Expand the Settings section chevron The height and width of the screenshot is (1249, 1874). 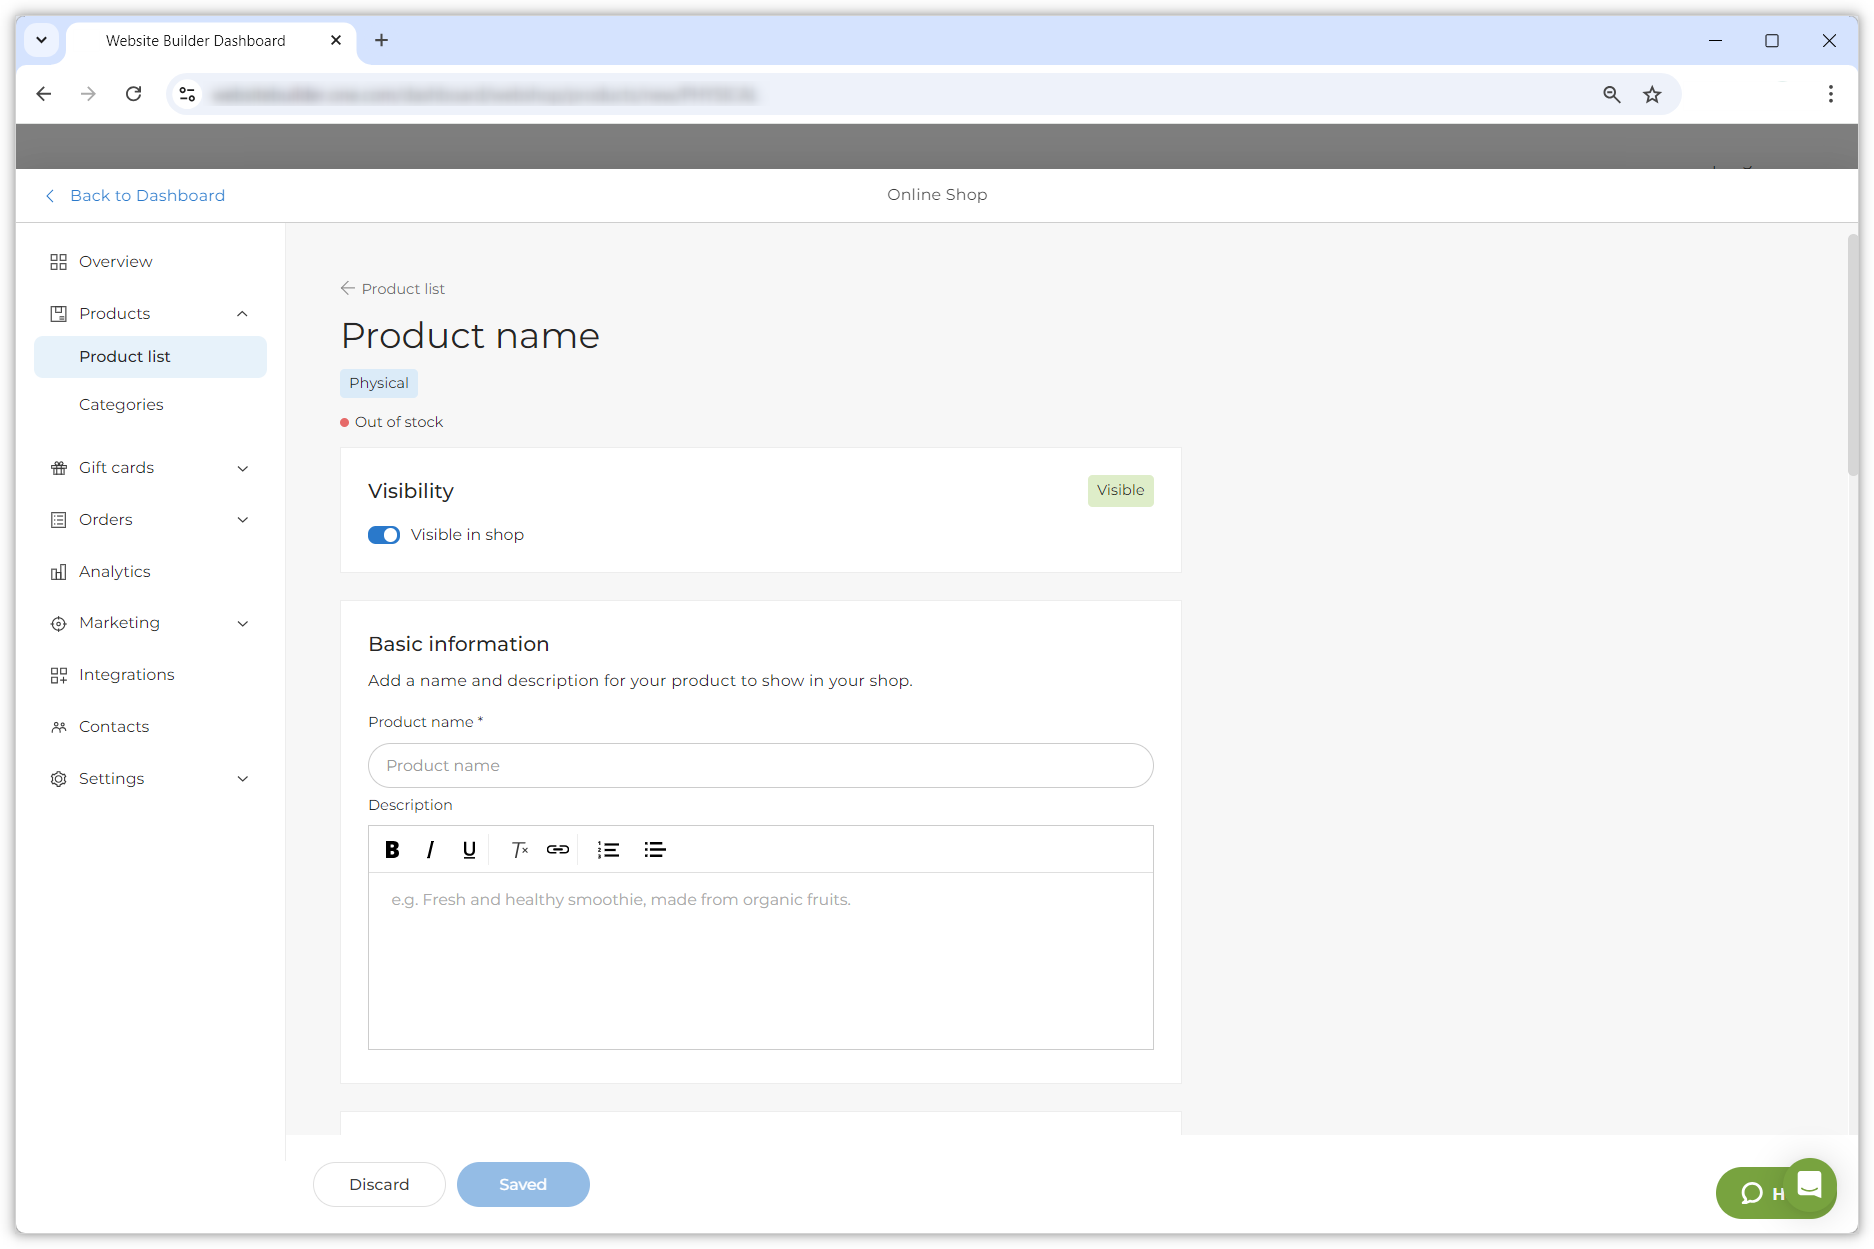pyautogui.click(x=242, y=779)
